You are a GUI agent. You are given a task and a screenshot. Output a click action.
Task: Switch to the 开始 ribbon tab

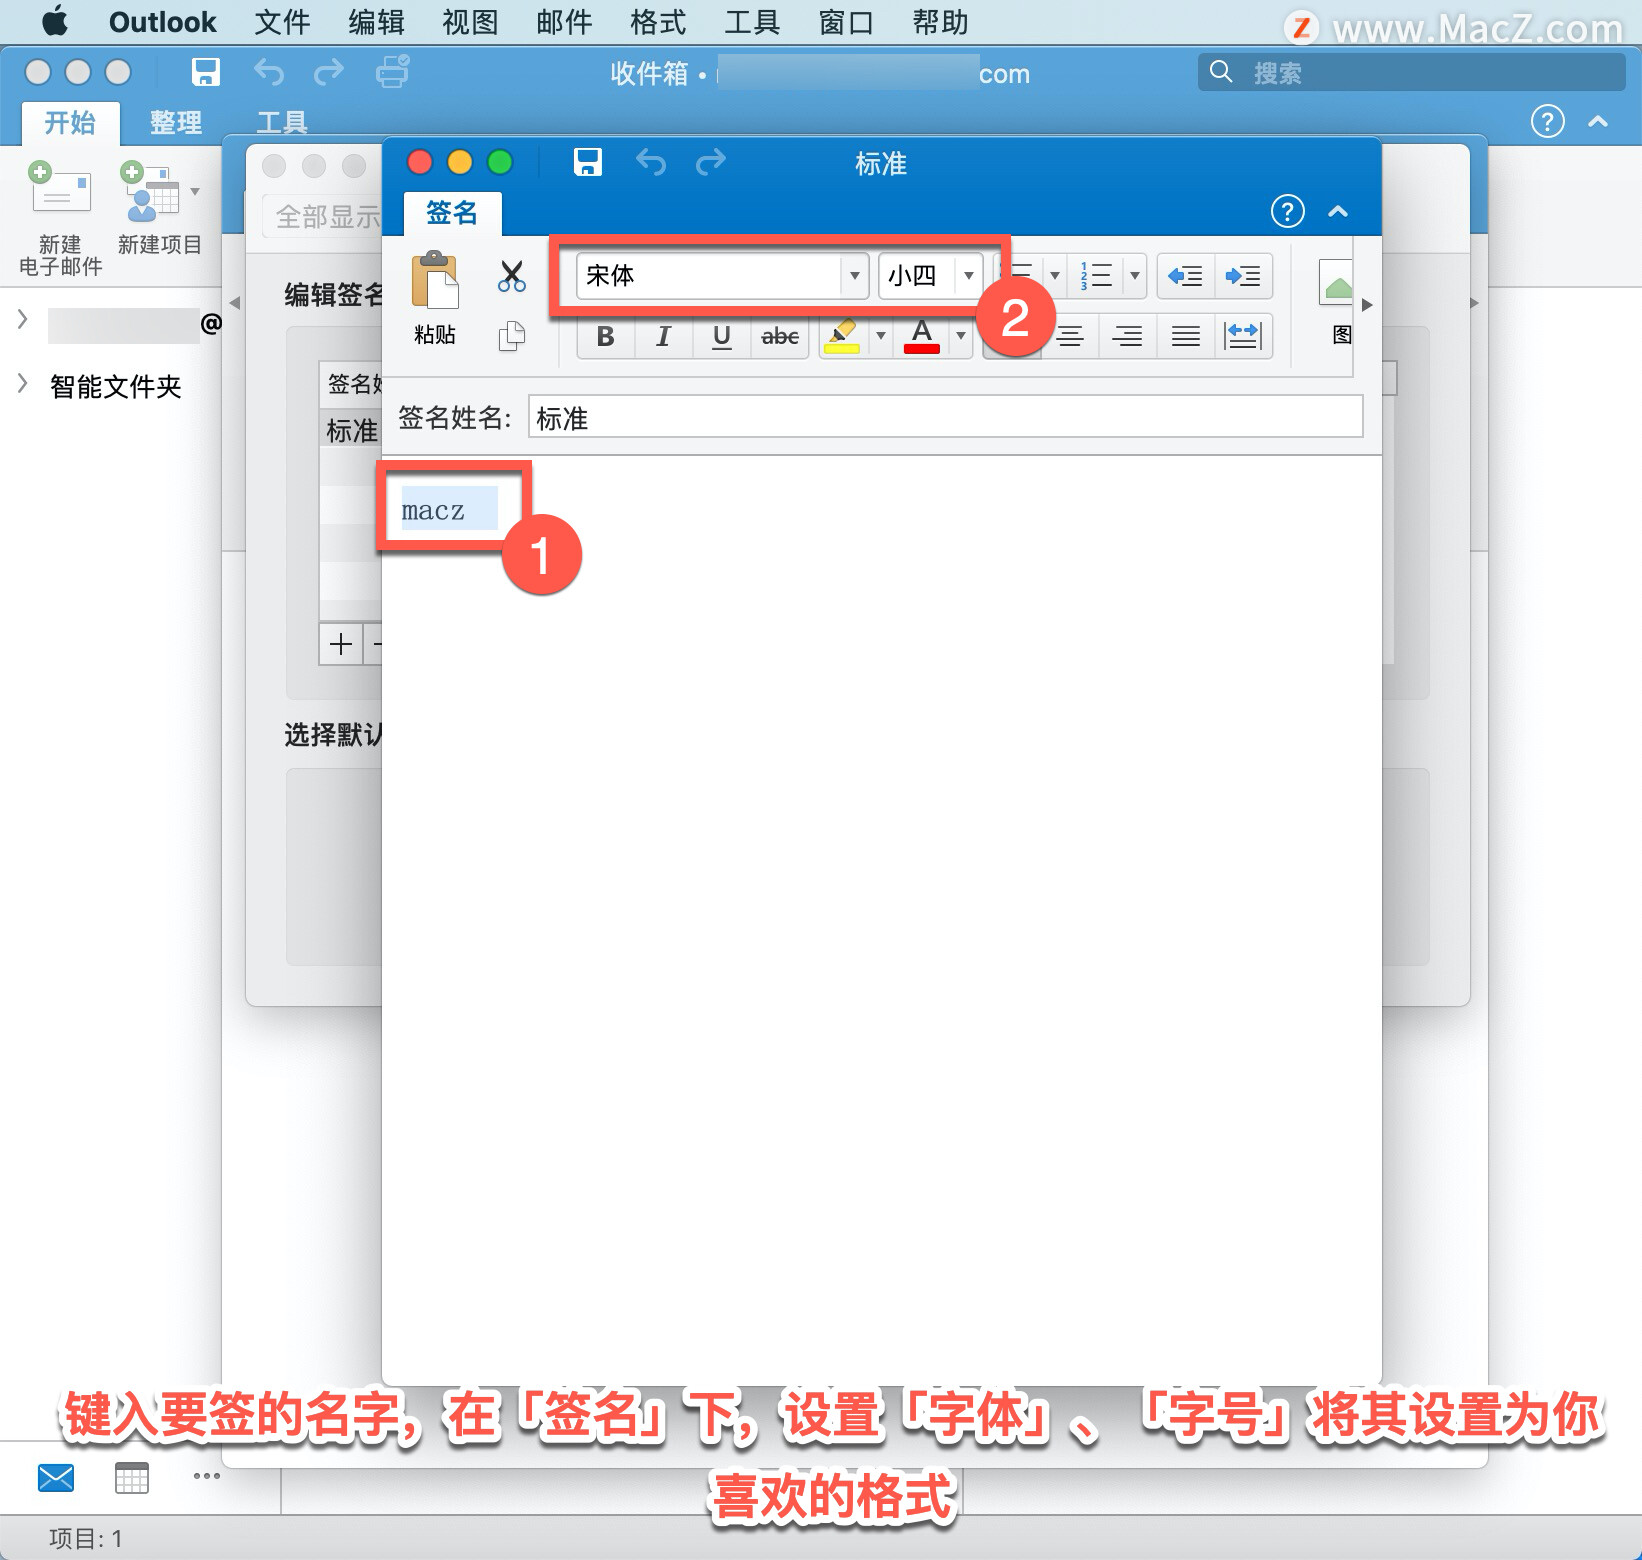[x=70, y=123]
